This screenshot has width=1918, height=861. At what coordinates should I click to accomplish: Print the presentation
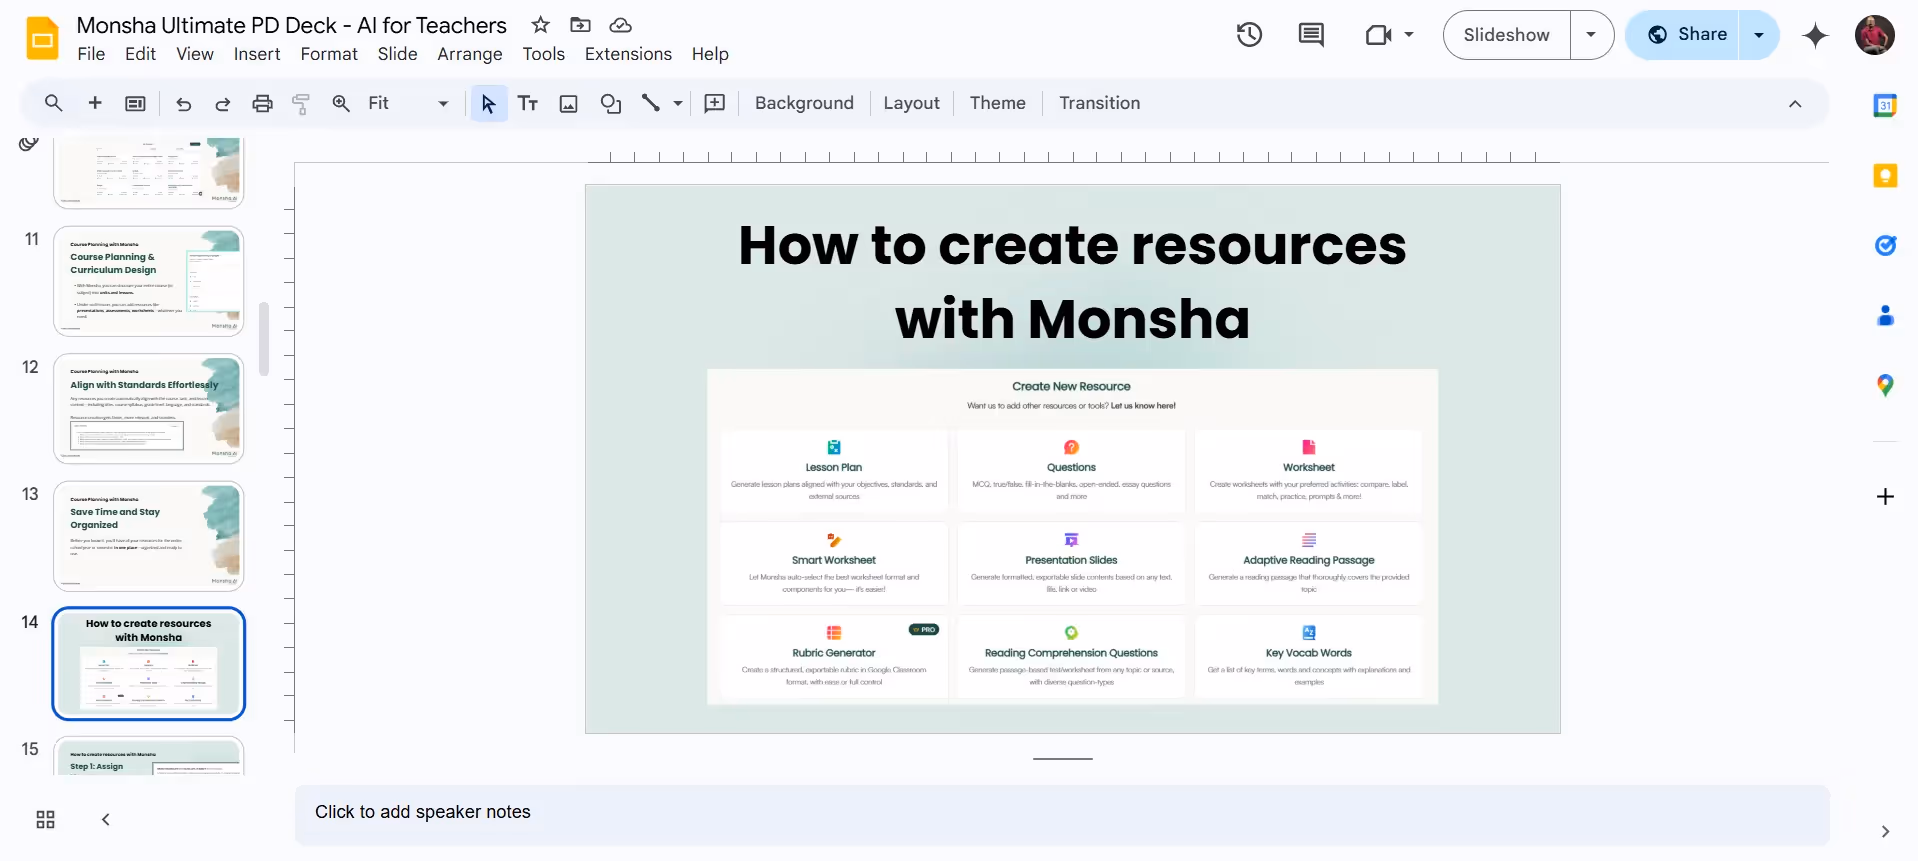point(262,103)
